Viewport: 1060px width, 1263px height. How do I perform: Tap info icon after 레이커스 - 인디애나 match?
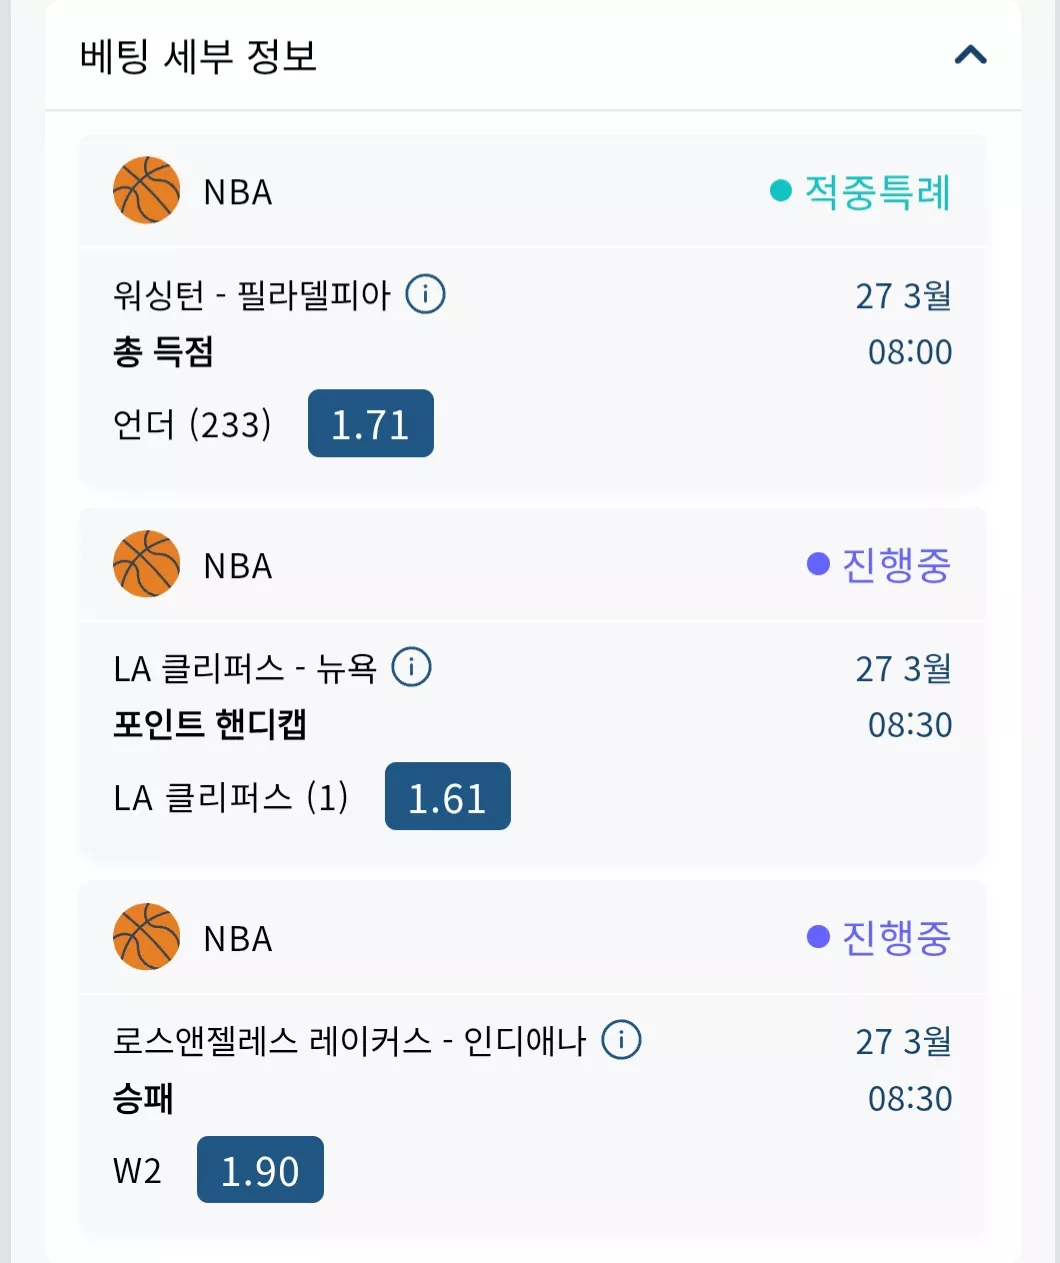pos(621,1040)
